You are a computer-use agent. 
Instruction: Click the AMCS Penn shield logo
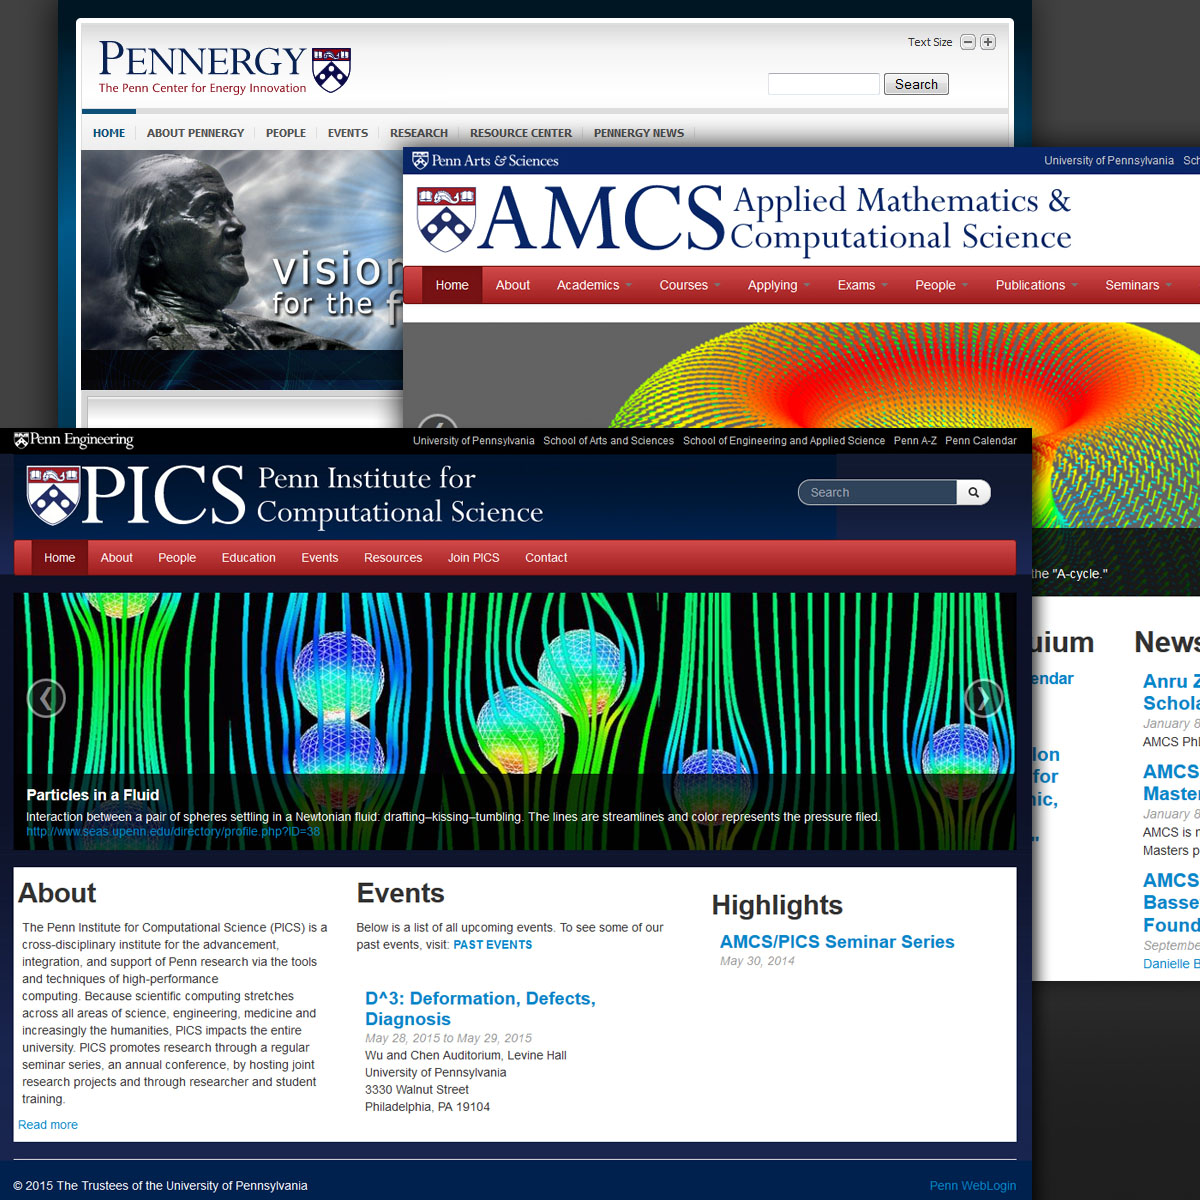click(446, 219)
